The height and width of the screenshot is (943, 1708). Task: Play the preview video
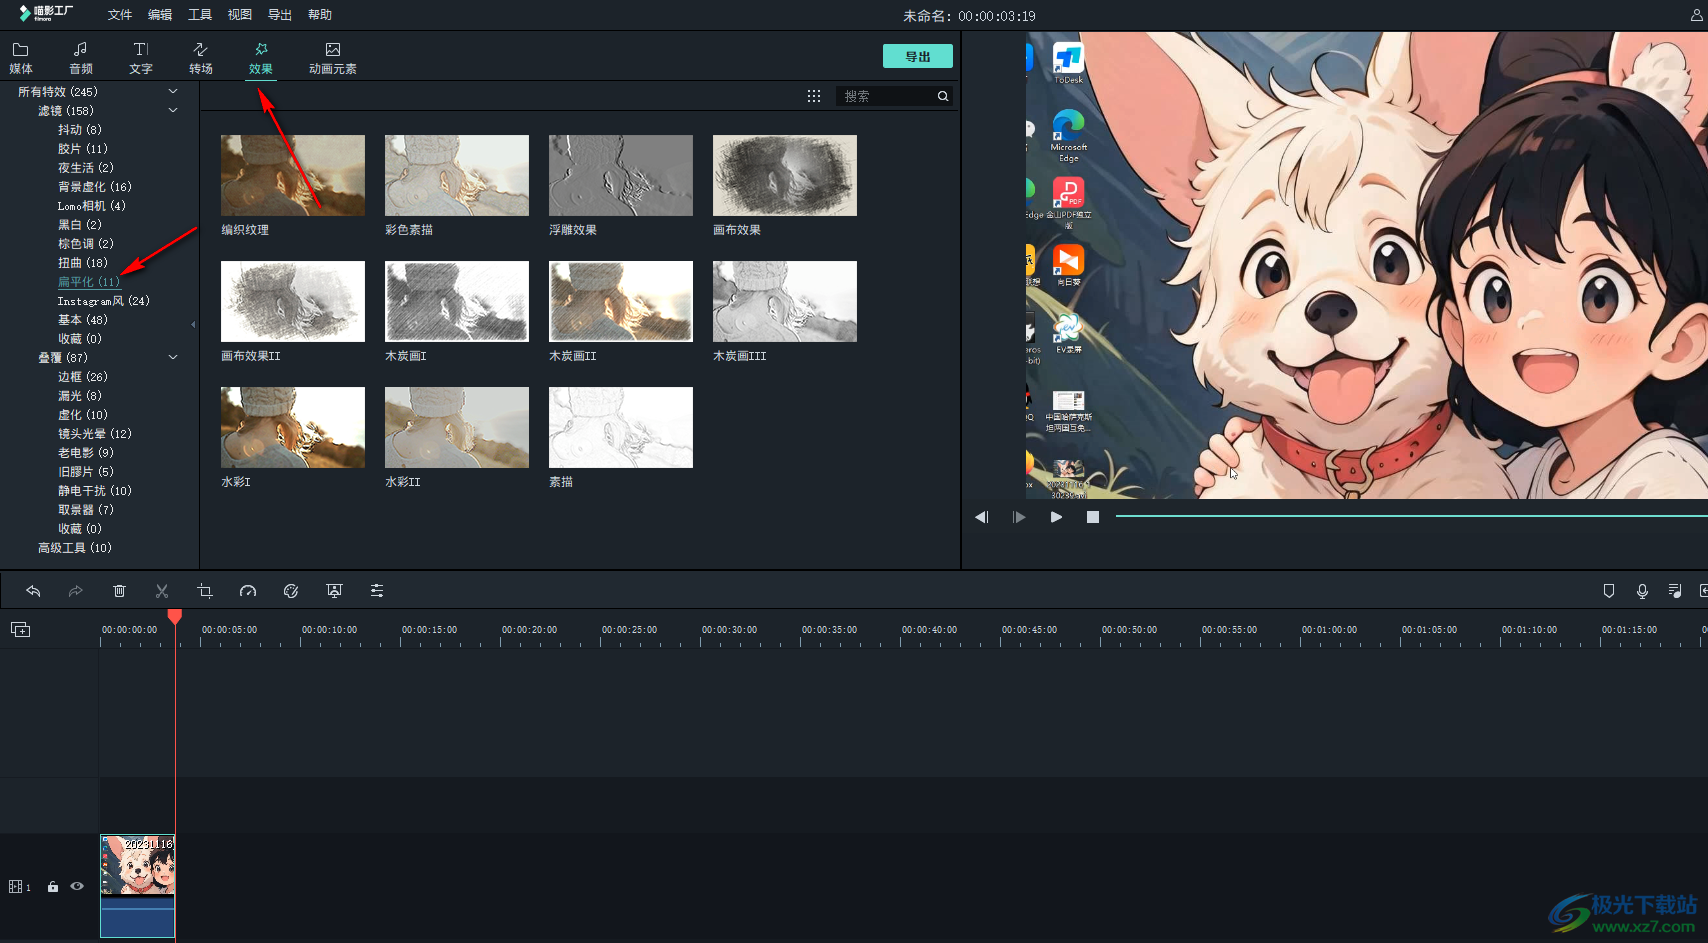click(x=1056, y=517)
